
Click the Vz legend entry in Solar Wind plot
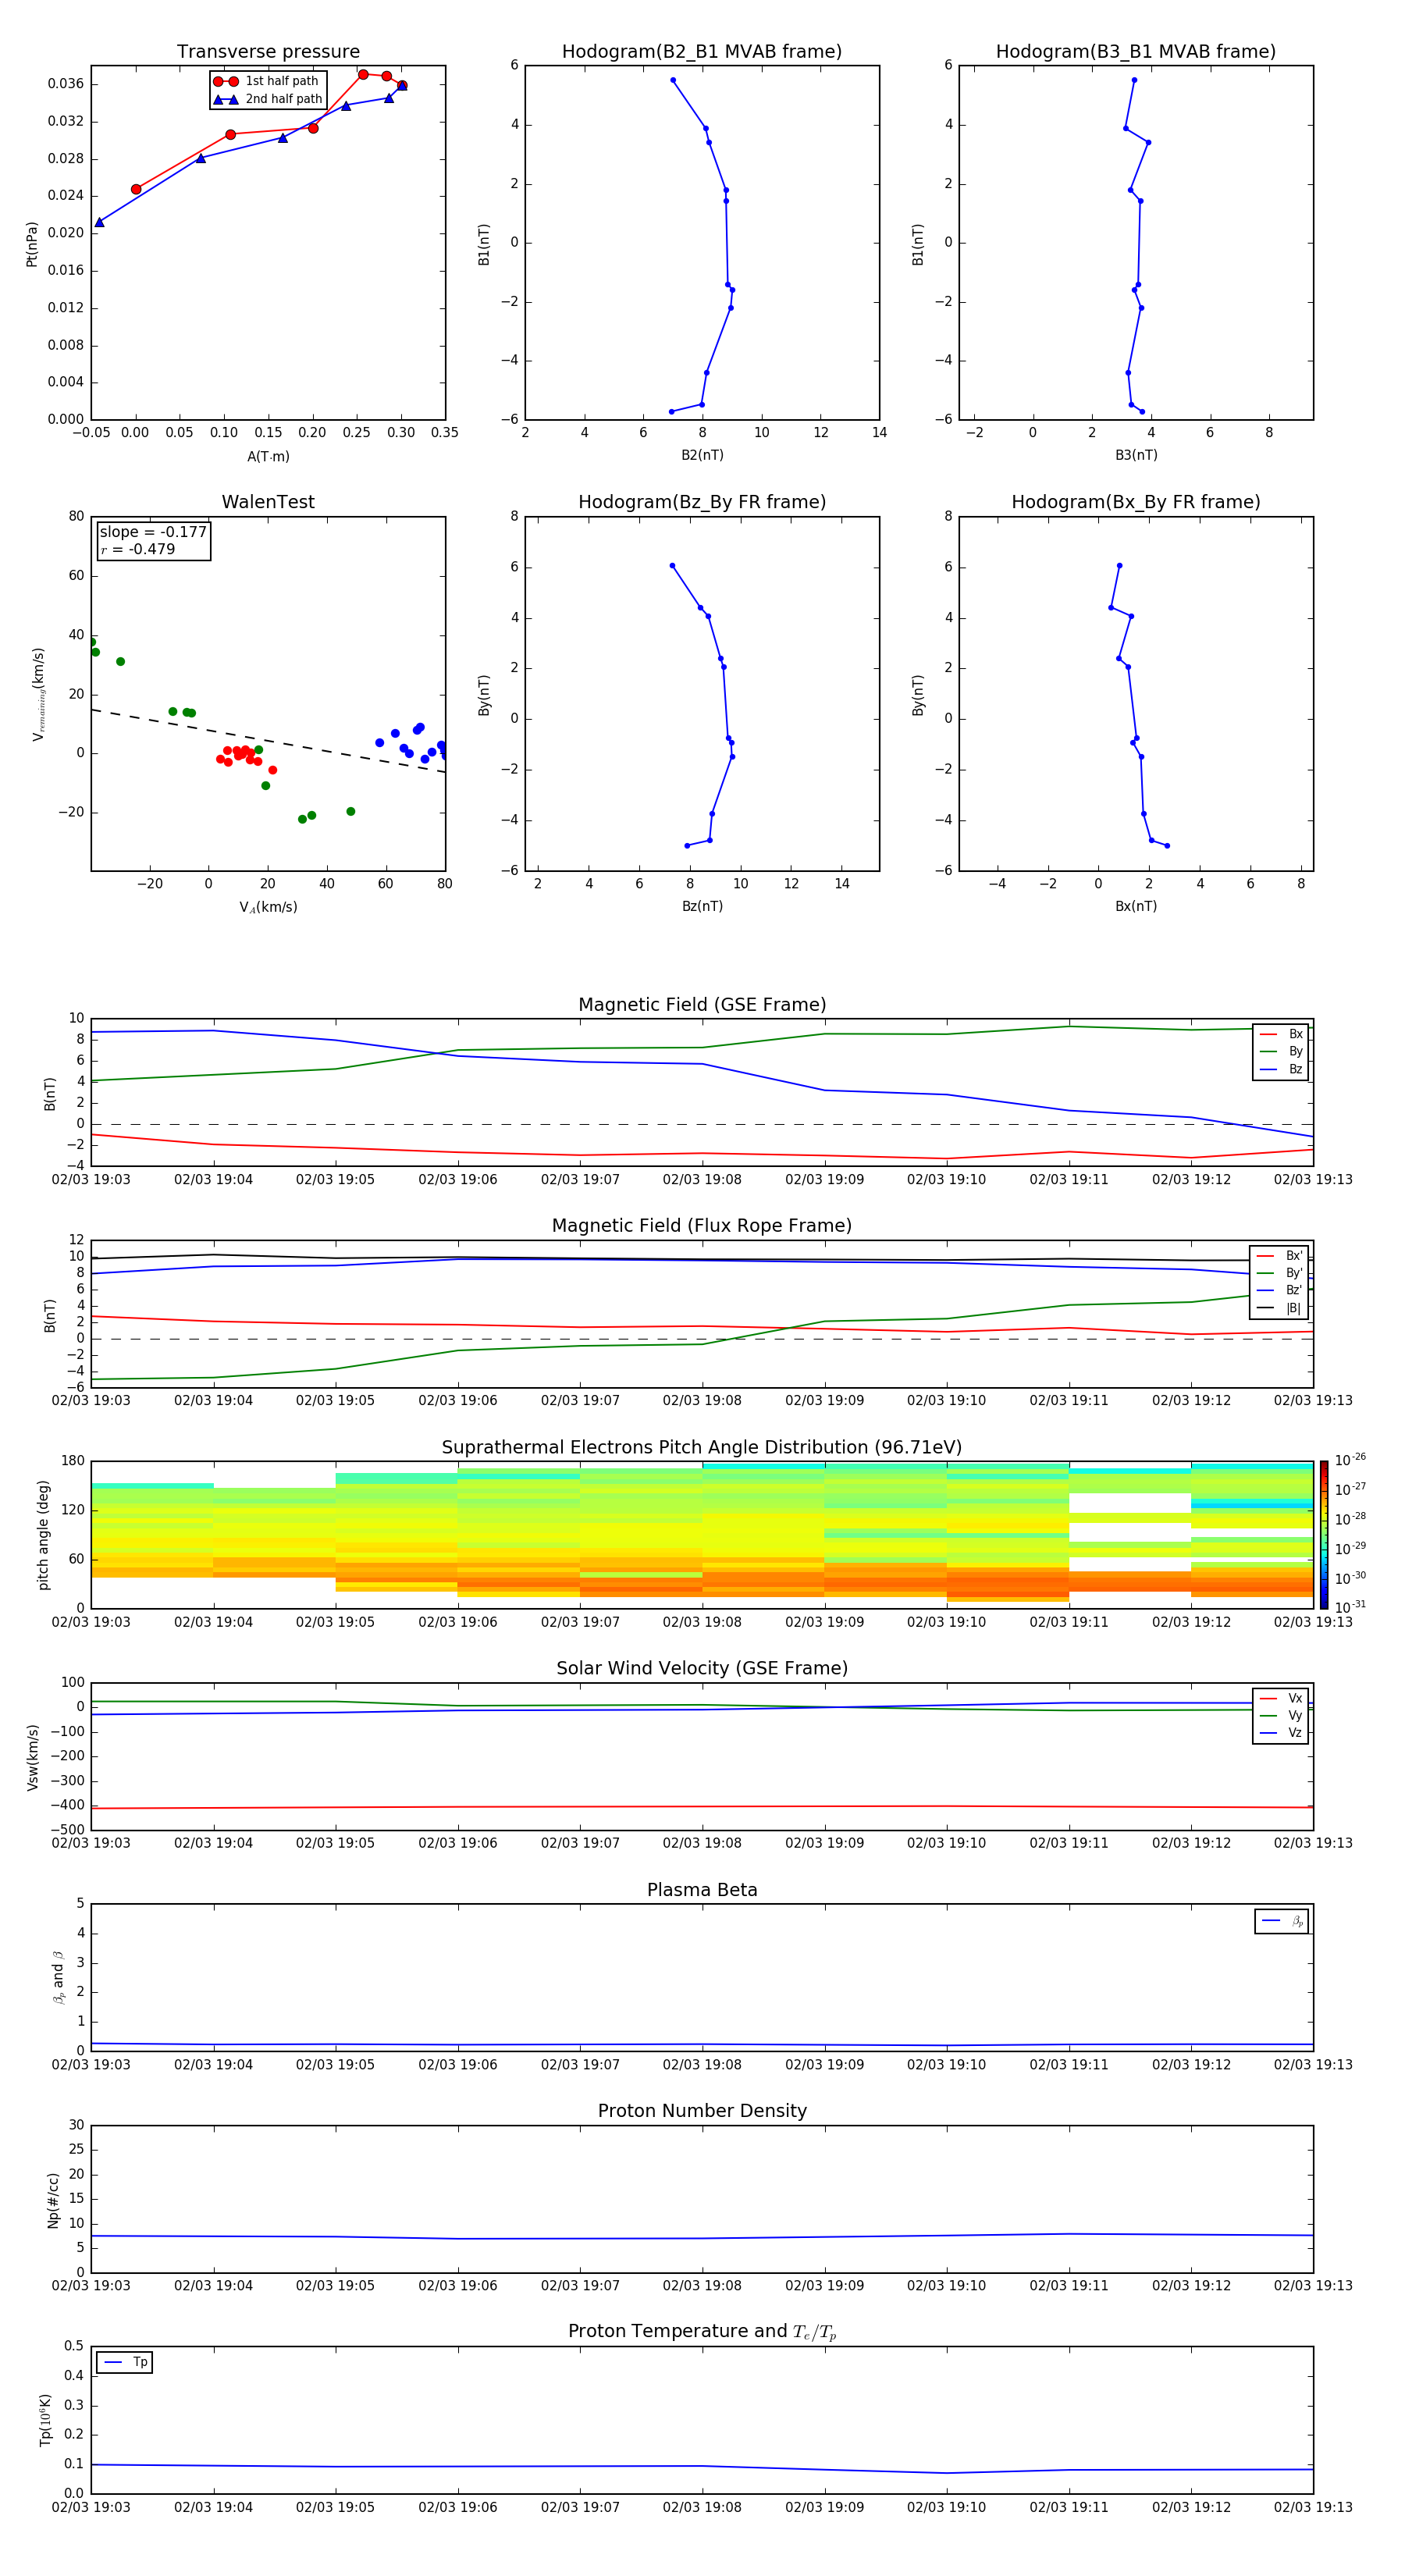pyautogui.click(x=1281, y=1733)
